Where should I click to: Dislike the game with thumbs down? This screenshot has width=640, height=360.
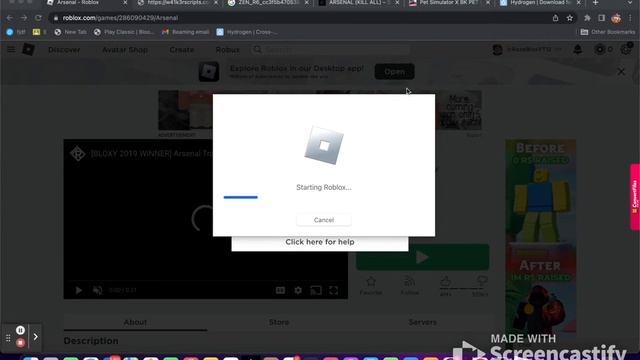point(482,281)
